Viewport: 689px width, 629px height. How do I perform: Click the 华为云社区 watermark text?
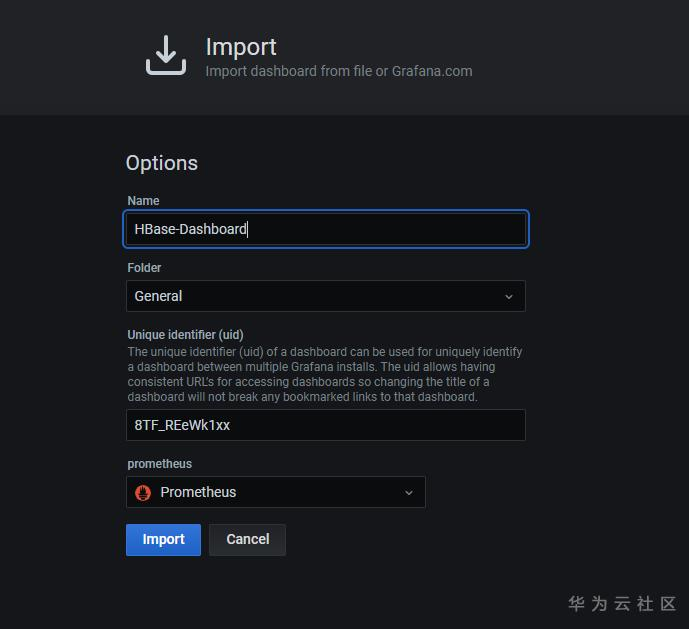click(x=622, y=604)
